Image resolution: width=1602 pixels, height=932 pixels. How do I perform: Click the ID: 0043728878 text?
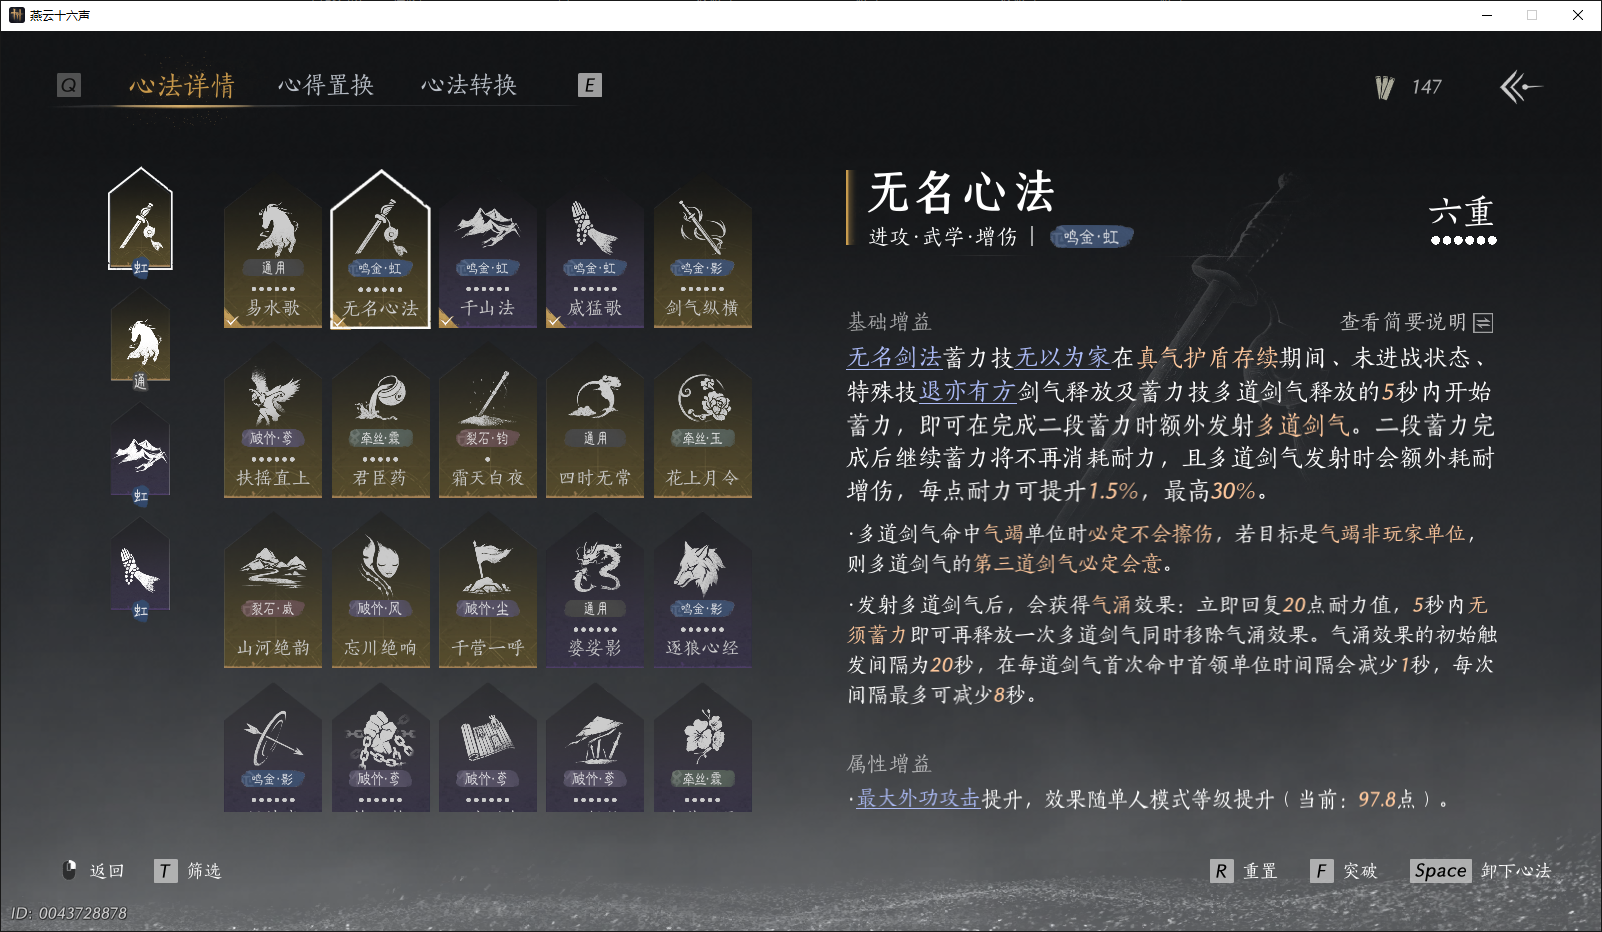click(69, 913)
